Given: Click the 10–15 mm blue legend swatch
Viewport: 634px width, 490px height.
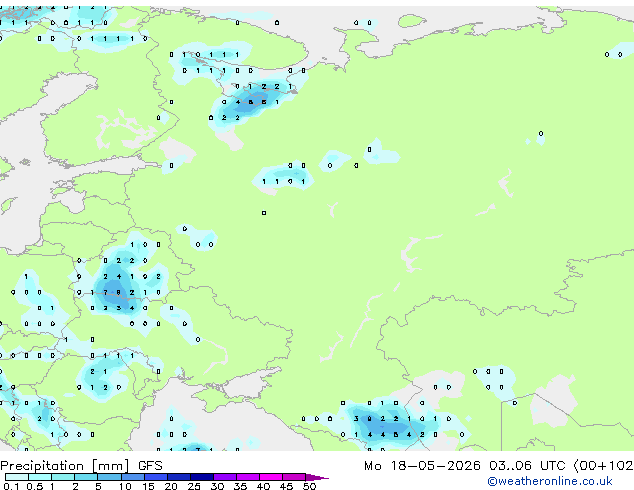Looking at the screenshot, I should pos(132,477).
